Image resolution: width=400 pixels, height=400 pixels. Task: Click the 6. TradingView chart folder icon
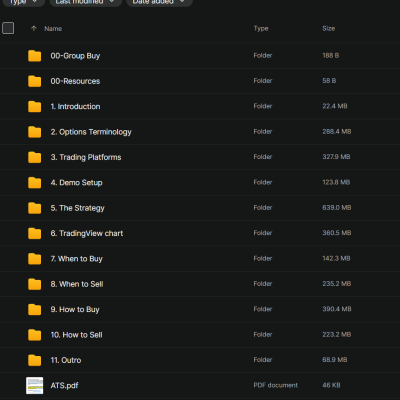coord(35,233)
